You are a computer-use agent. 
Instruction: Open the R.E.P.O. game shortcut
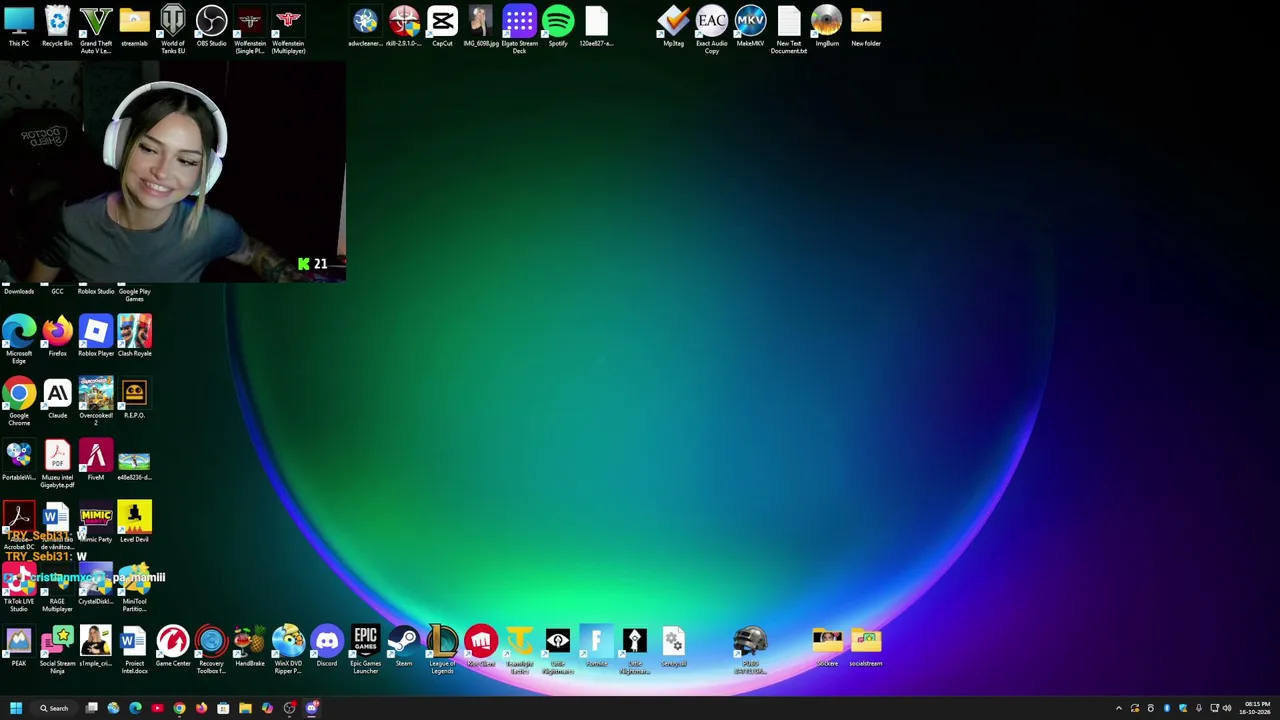[x=134, y=398]
